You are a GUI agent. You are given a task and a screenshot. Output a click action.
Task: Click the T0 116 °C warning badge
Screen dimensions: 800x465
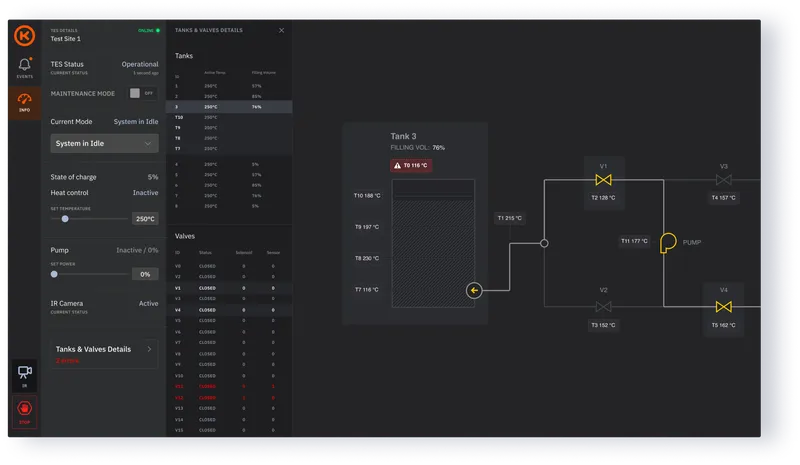tap(411, 165)
